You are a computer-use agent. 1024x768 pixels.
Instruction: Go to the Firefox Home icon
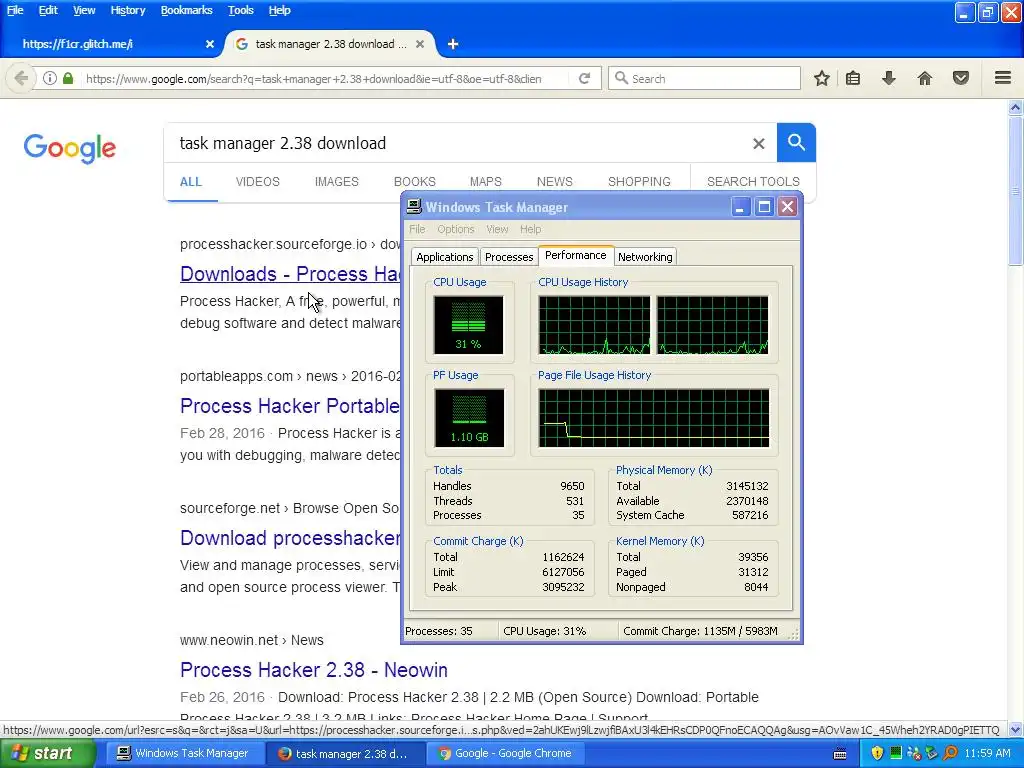pos(925,78)
